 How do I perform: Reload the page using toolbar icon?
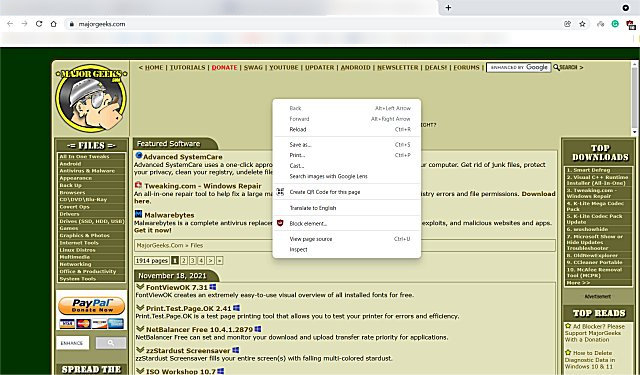click(39, 24)
